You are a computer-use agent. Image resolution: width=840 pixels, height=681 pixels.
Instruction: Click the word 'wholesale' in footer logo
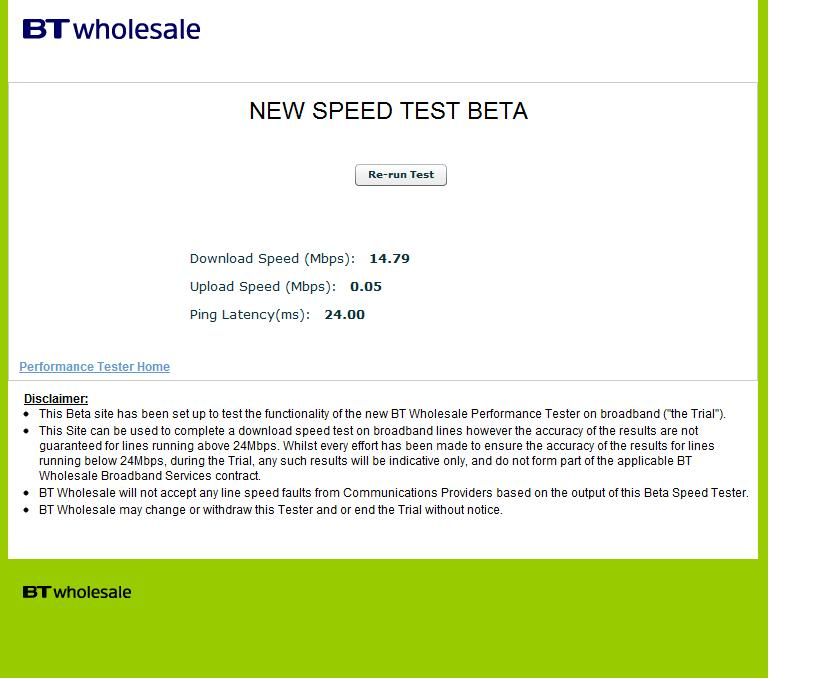tap(92, 592)
